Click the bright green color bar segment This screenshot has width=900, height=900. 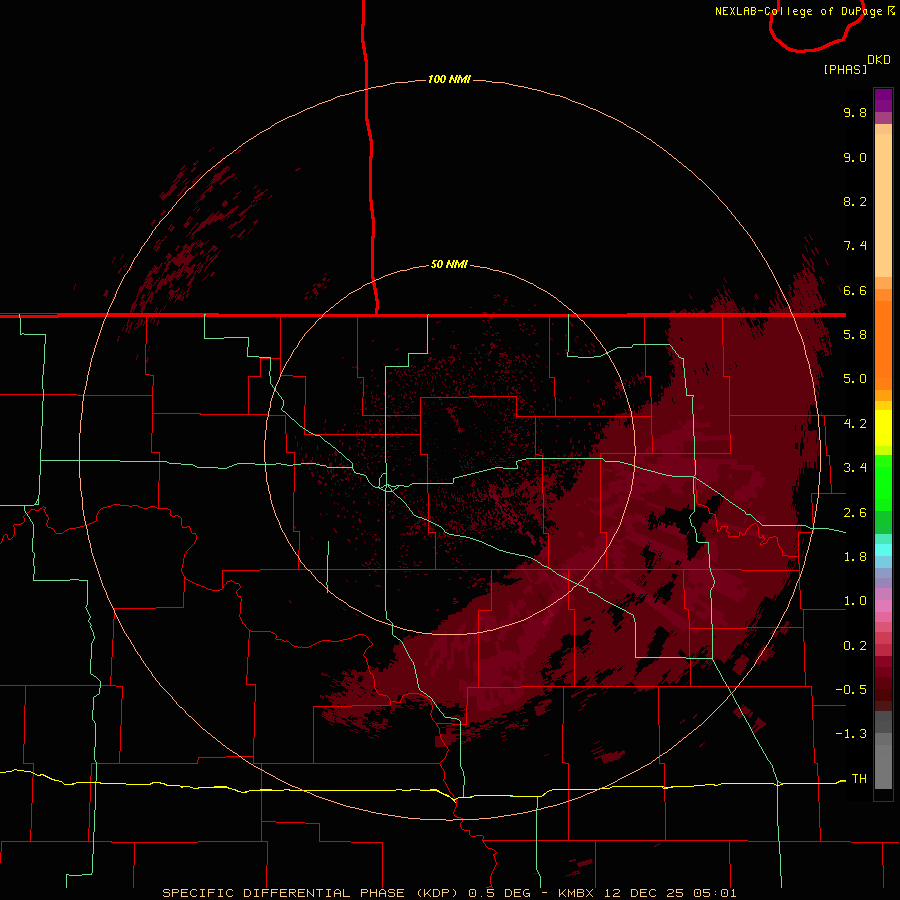[883, 482]
